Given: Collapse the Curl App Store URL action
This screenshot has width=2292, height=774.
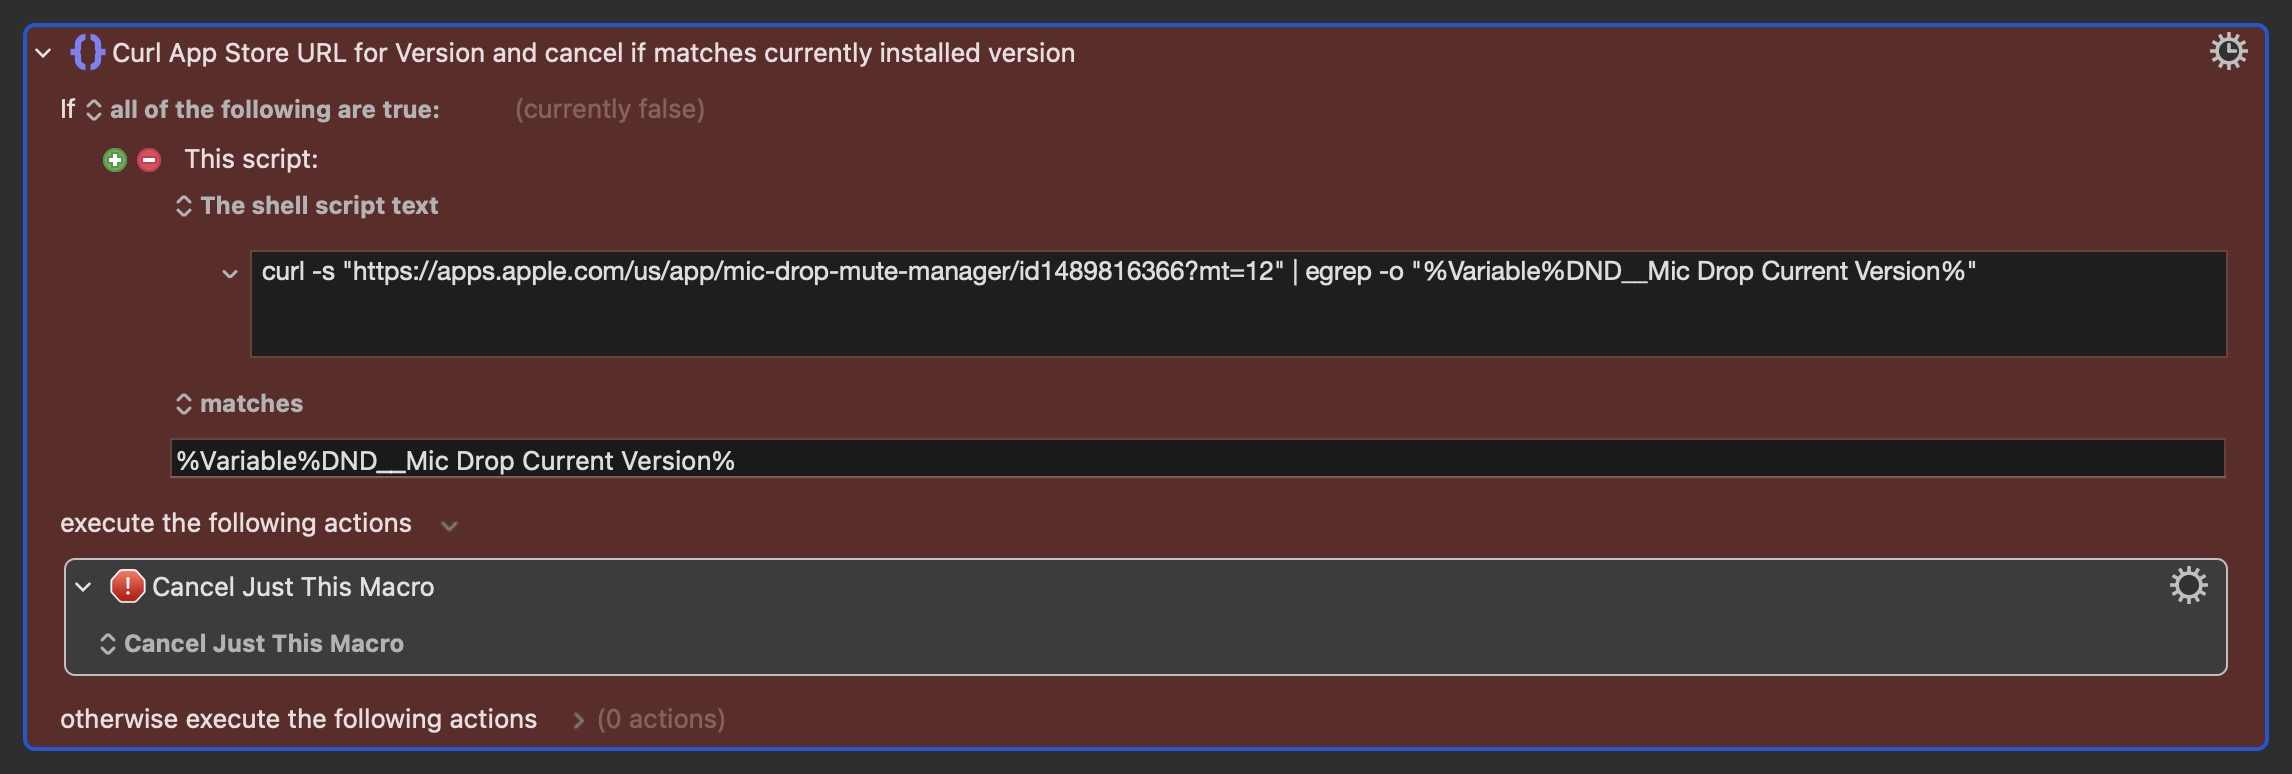Looking at the screenshot, I should [43, 53].
